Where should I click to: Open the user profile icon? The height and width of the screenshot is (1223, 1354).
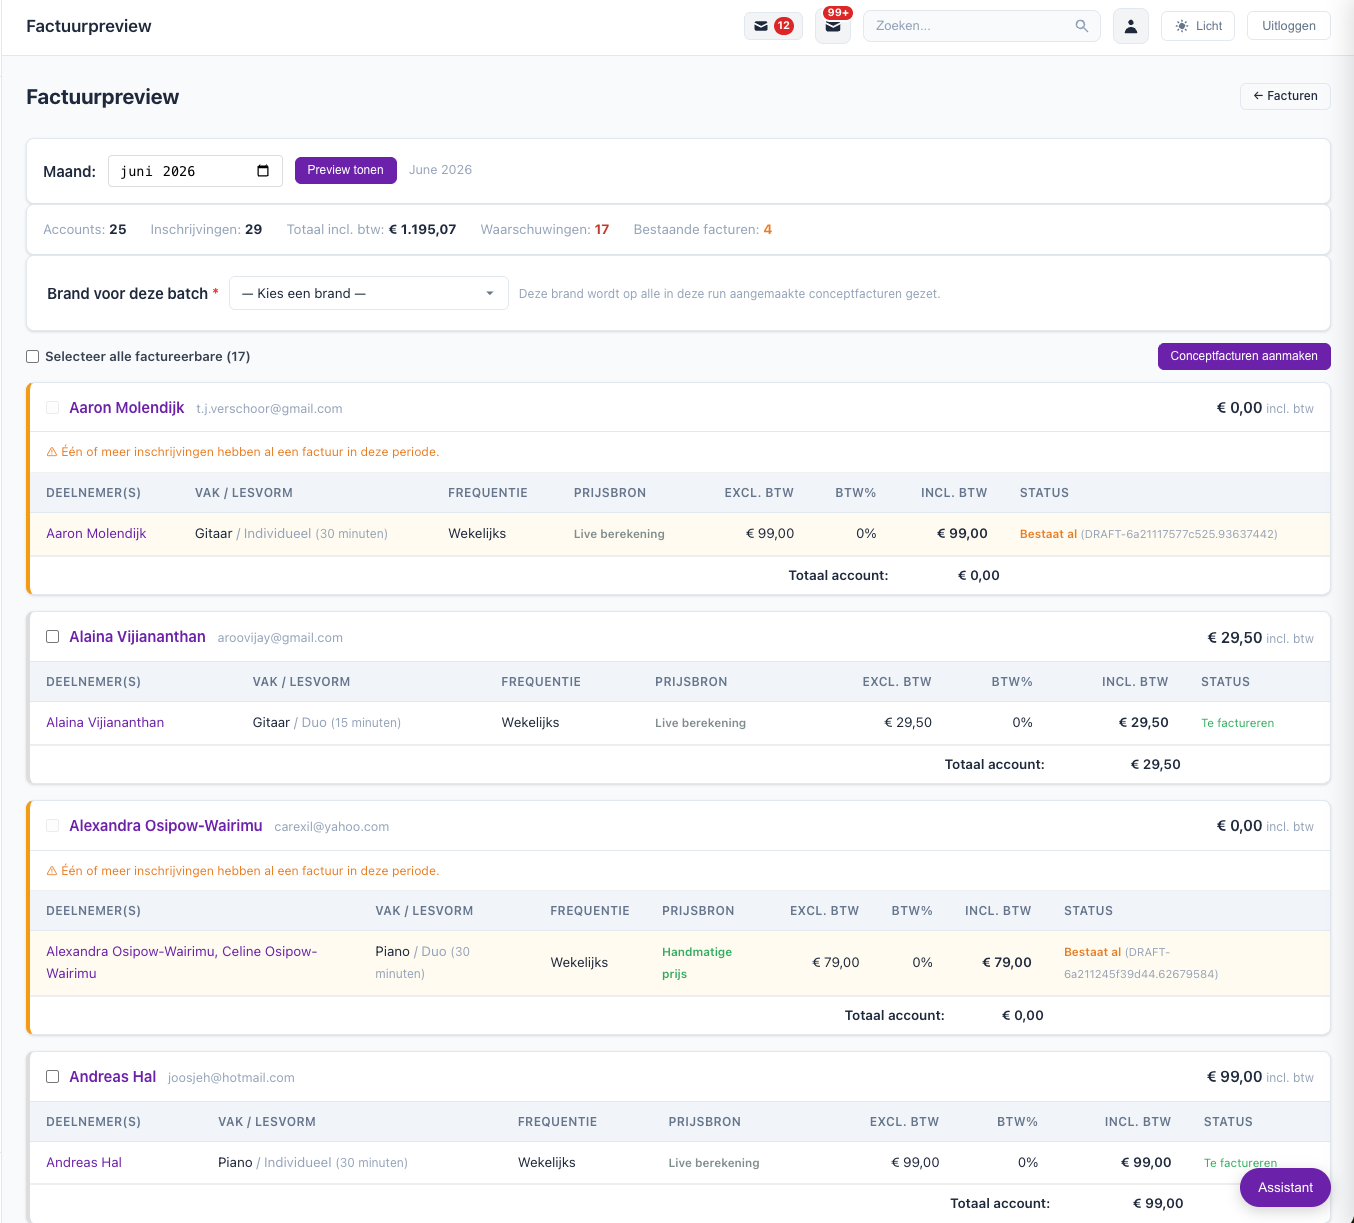[x=1131, y=26]
